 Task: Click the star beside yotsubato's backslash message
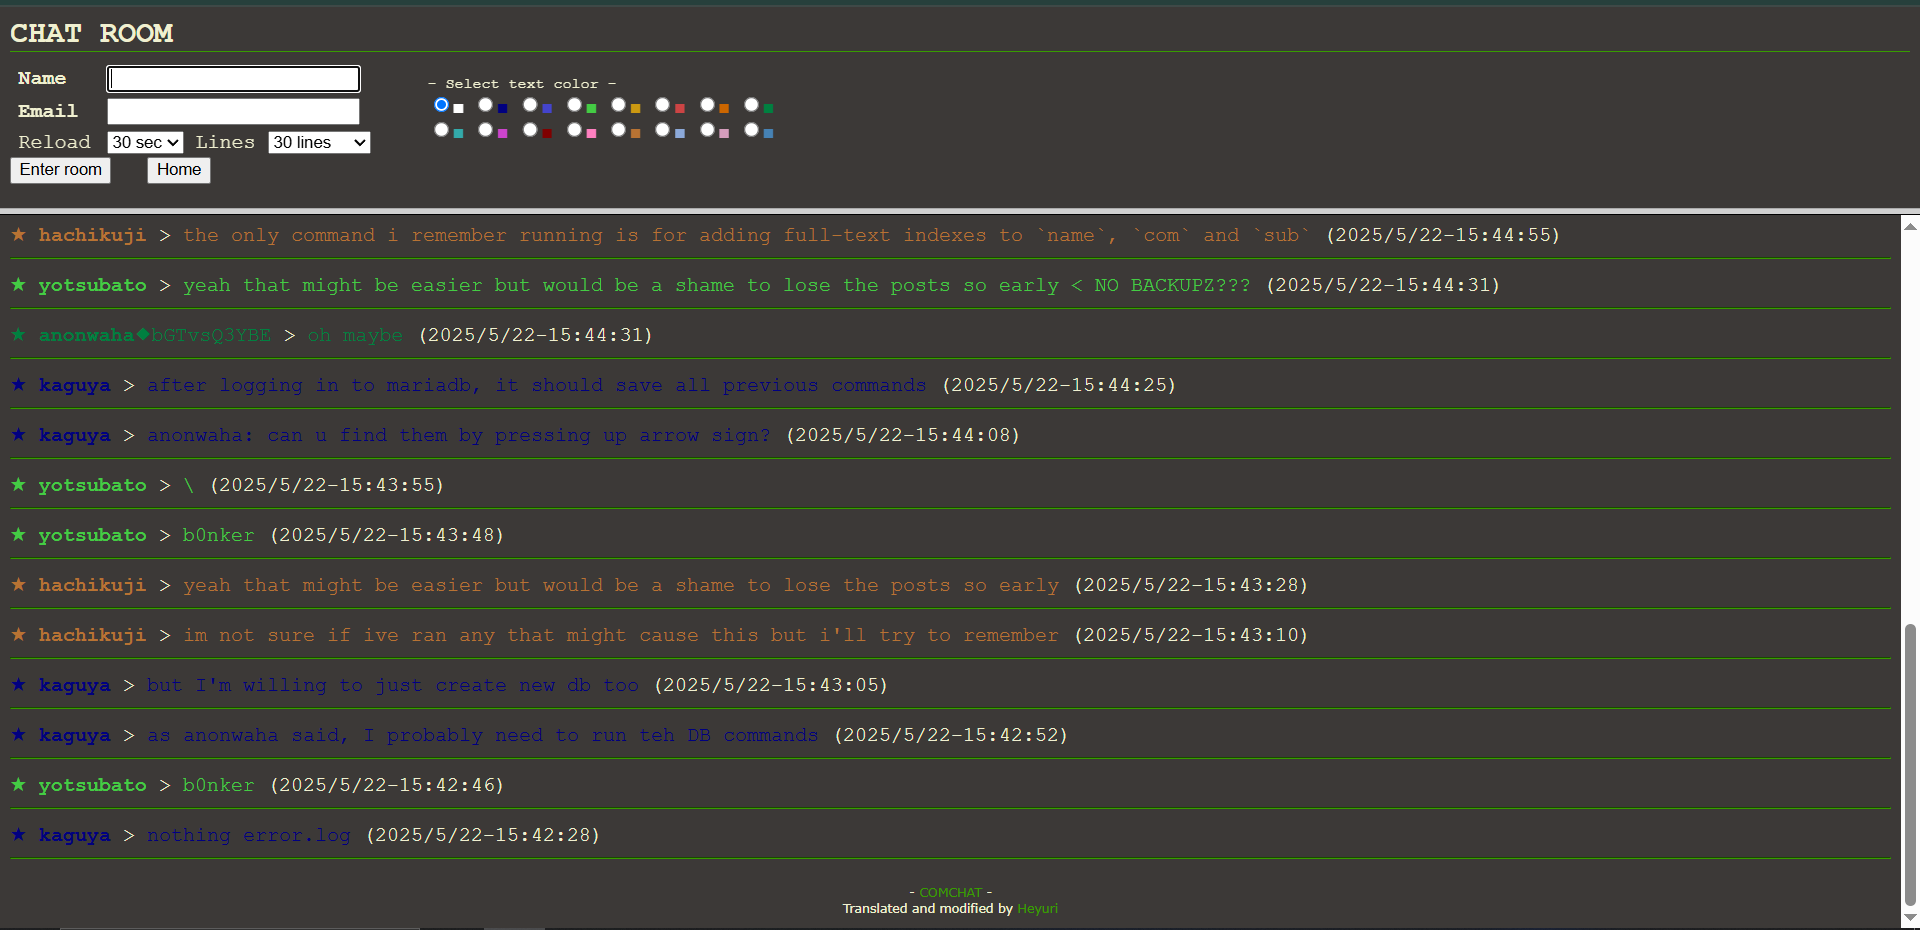18,485
